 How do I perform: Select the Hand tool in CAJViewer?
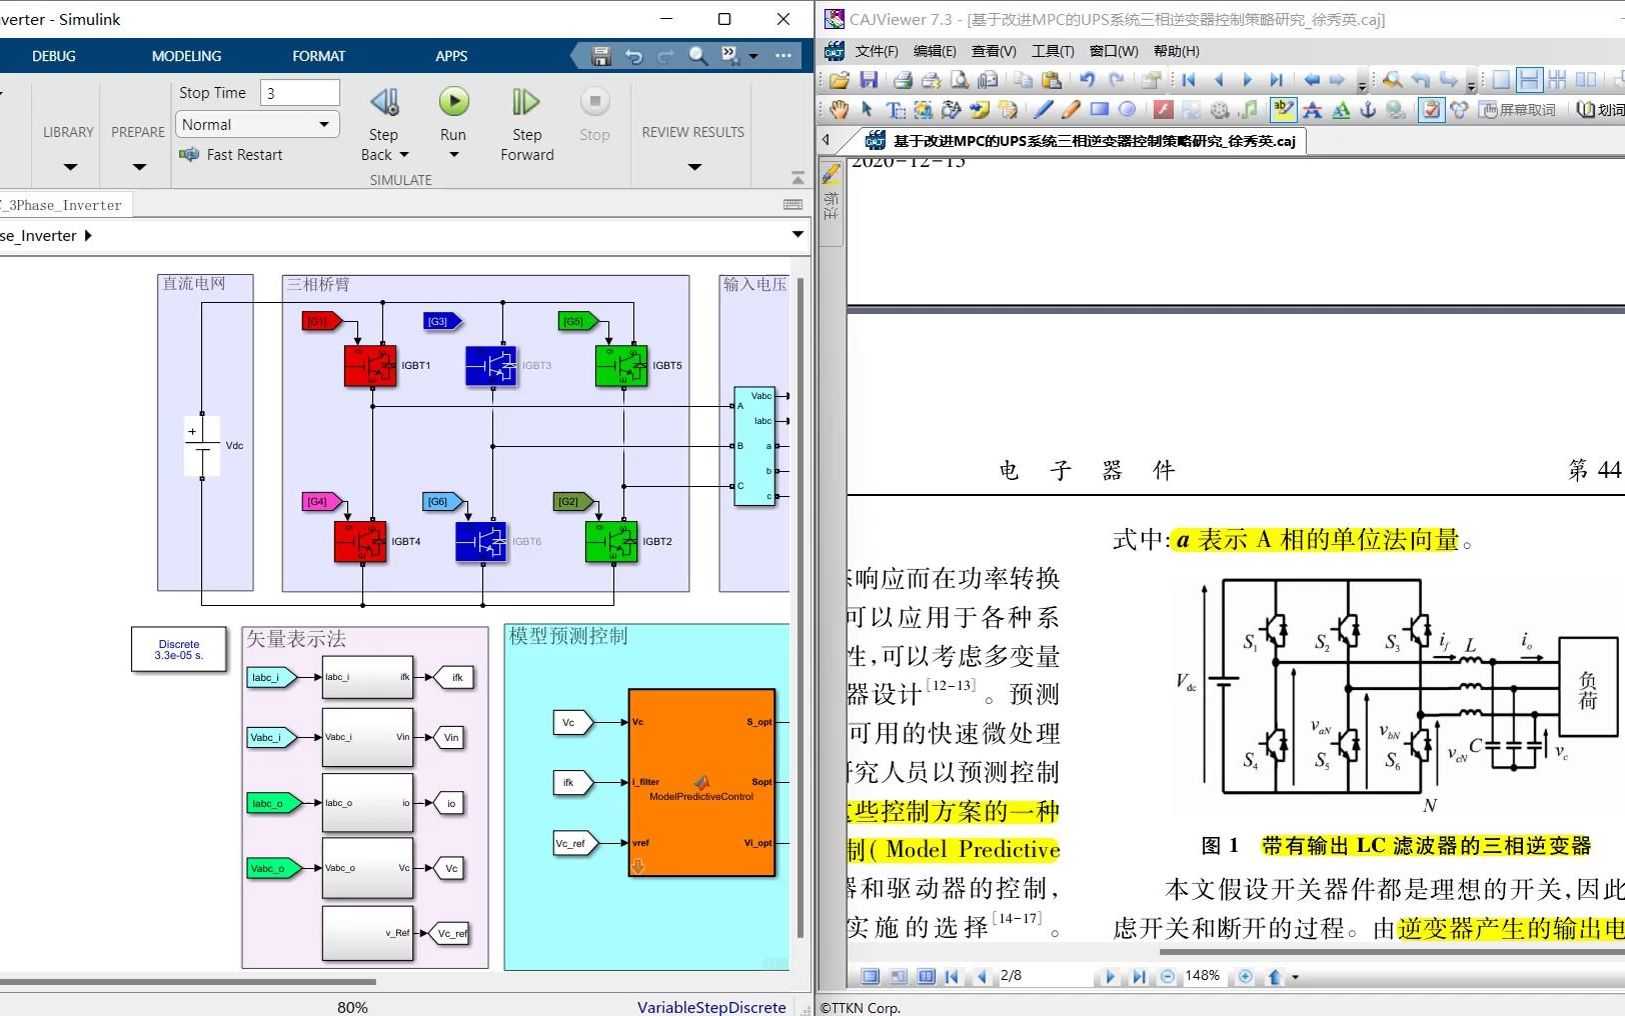pyautogui.click(x=838, y=109)
